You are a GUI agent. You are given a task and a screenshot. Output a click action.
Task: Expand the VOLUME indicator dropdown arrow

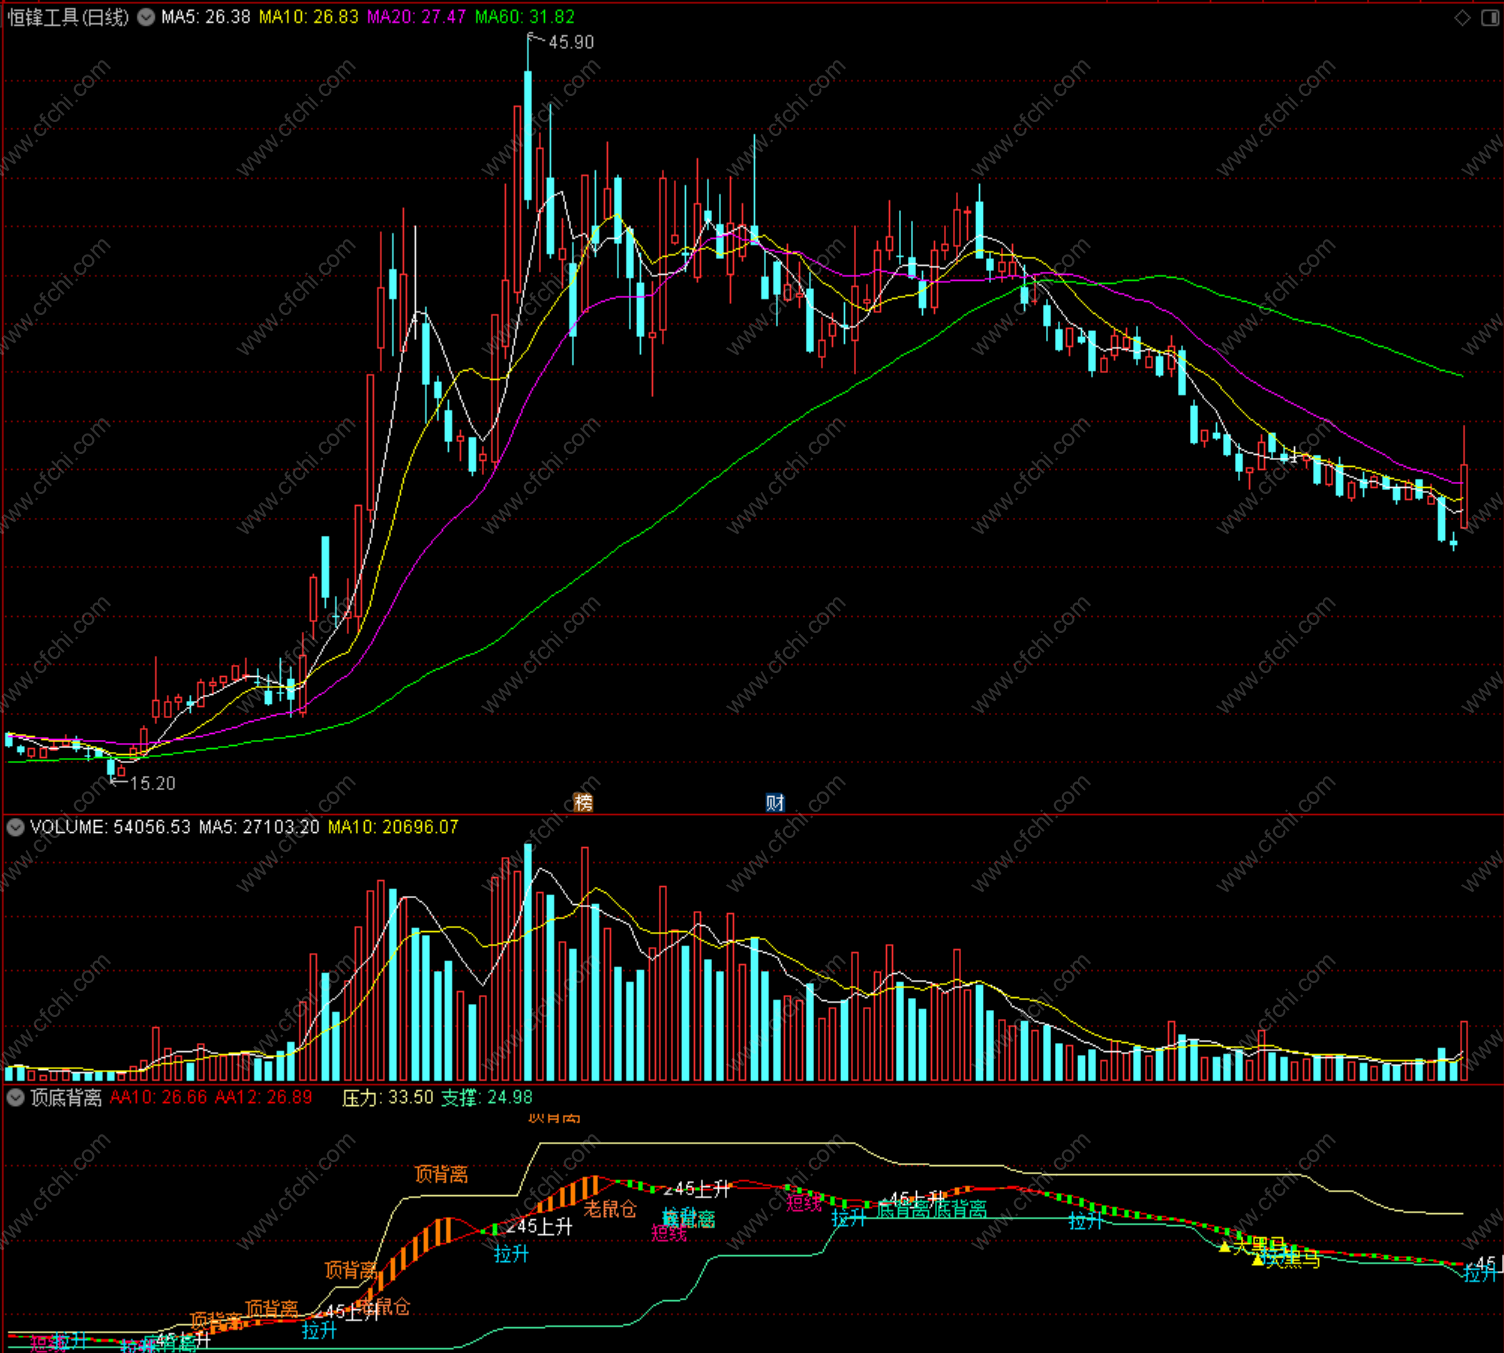16,827
